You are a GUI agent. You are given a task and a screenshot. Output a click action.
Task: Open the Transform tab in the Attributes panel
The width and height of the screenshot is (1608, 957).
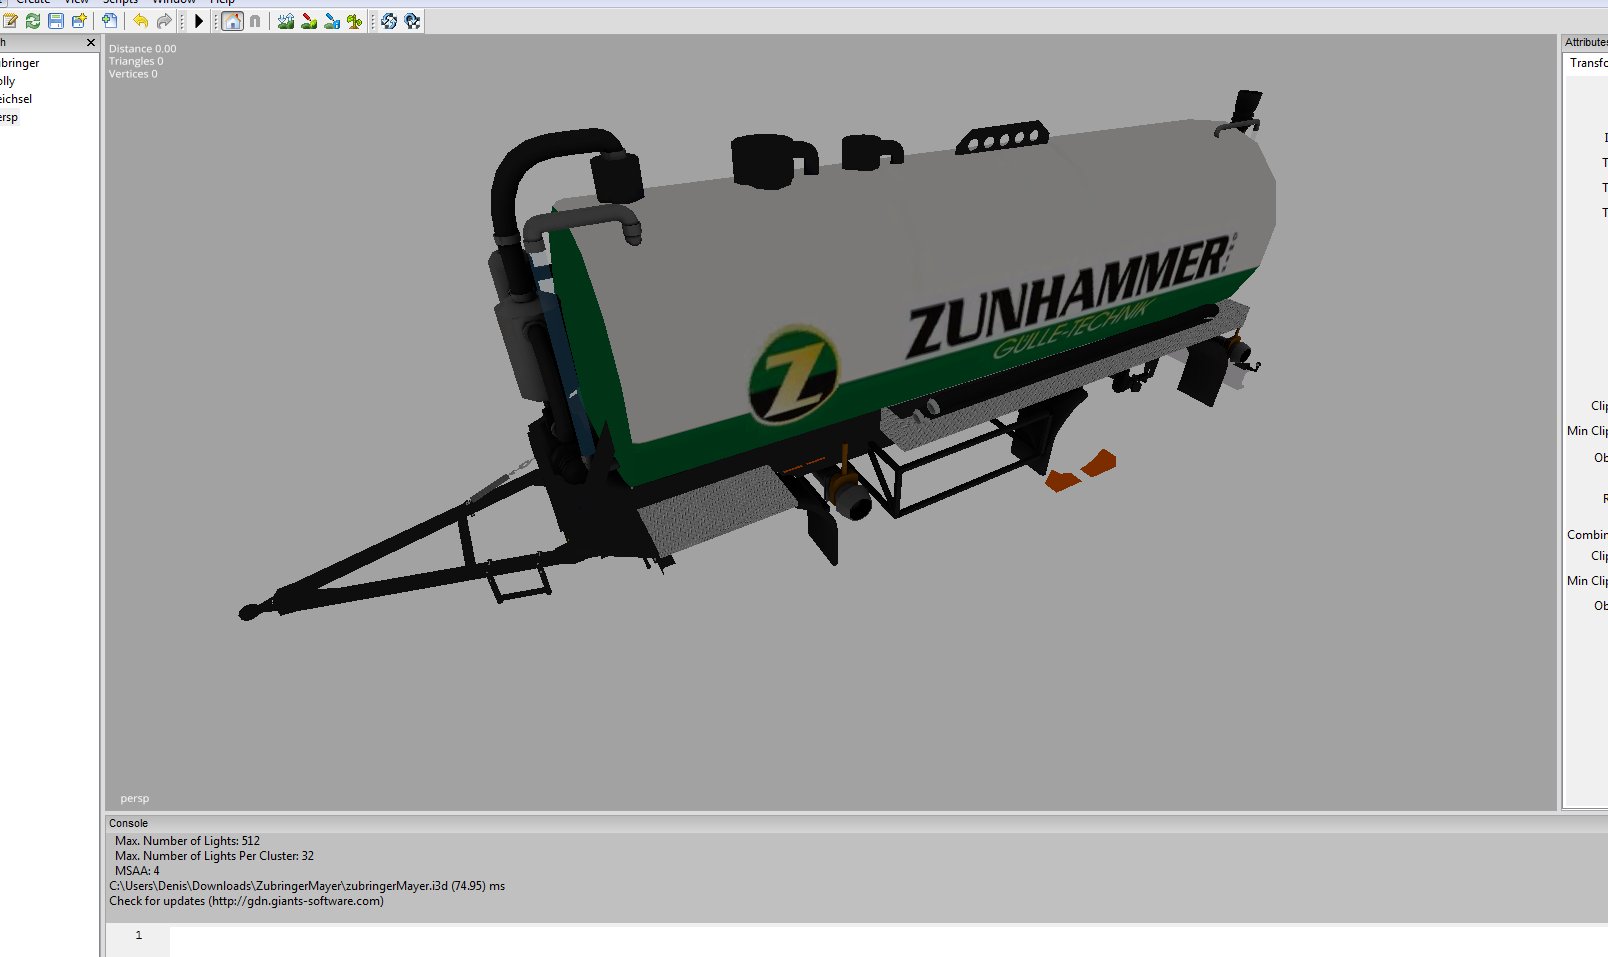(1588, 63)
